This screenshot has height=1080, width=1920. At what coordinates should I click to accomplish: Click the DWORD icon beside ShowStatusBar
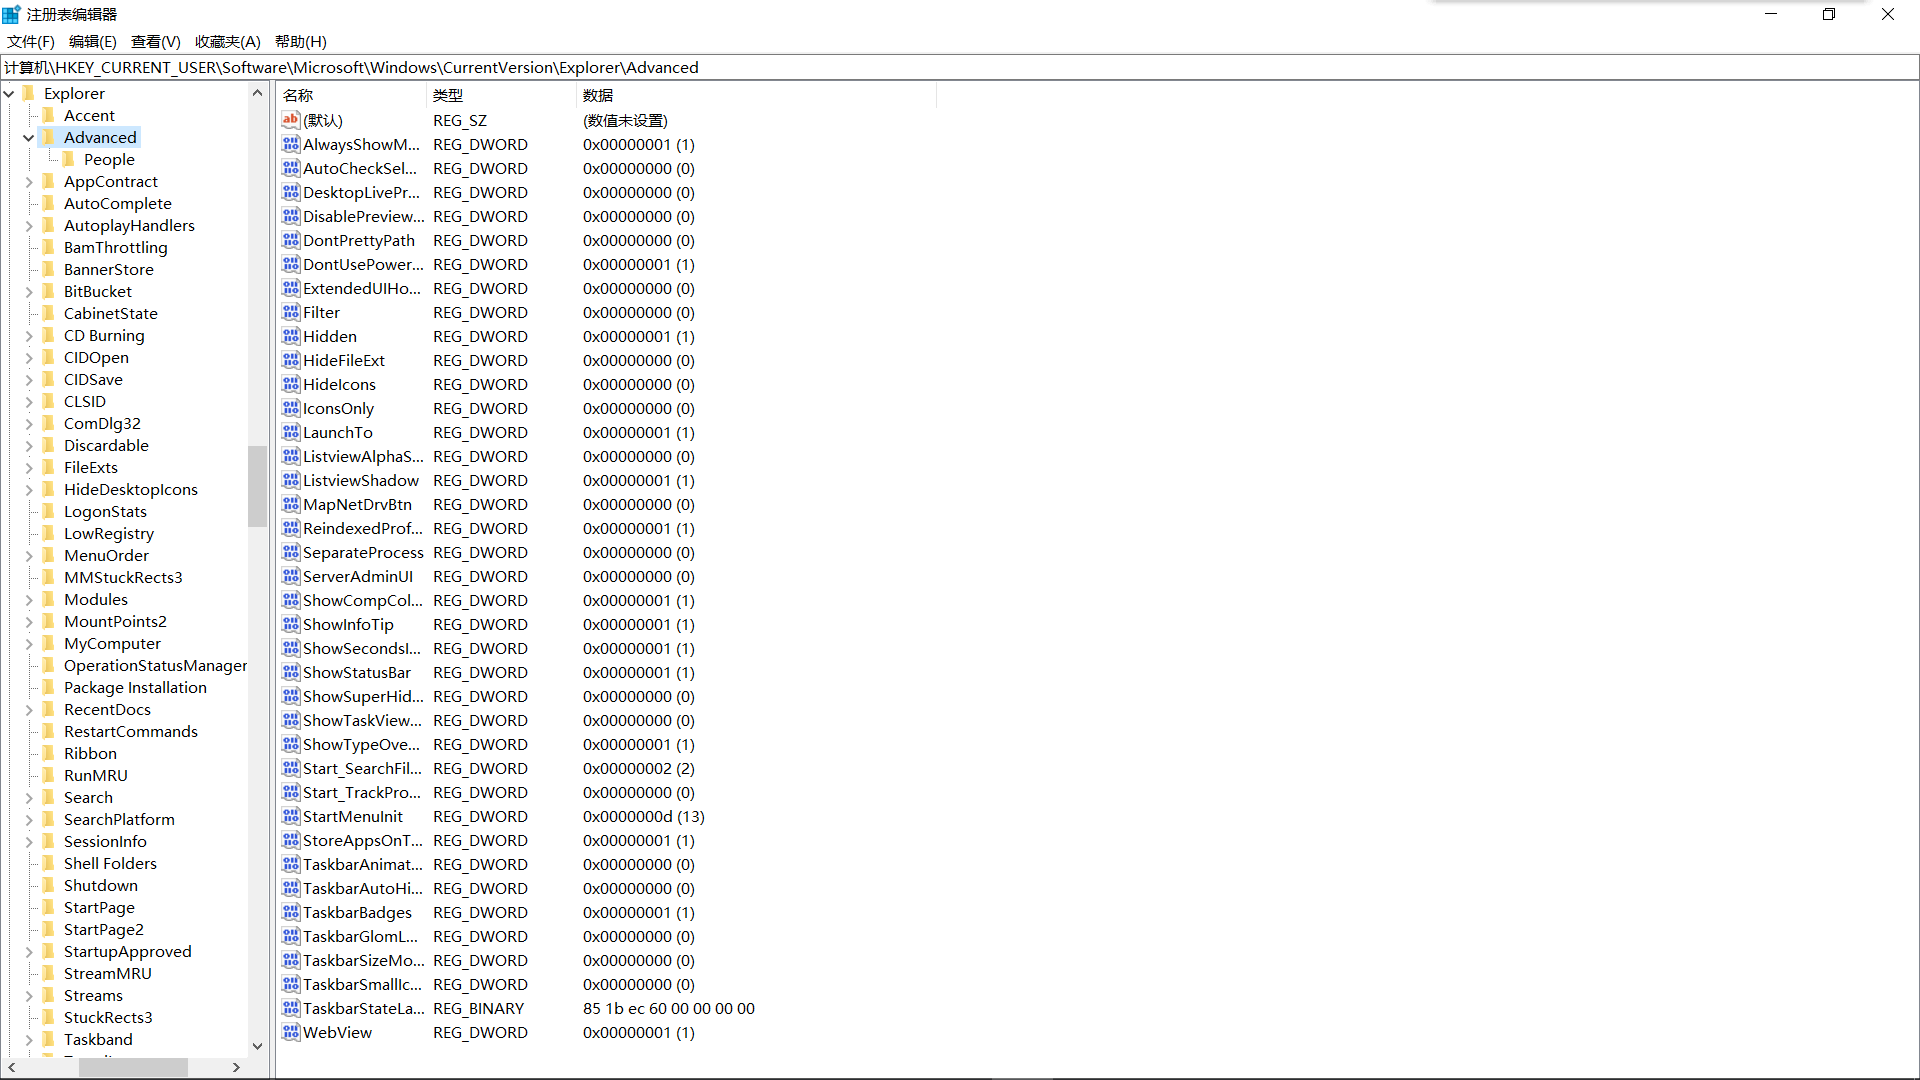pos(290,672)
